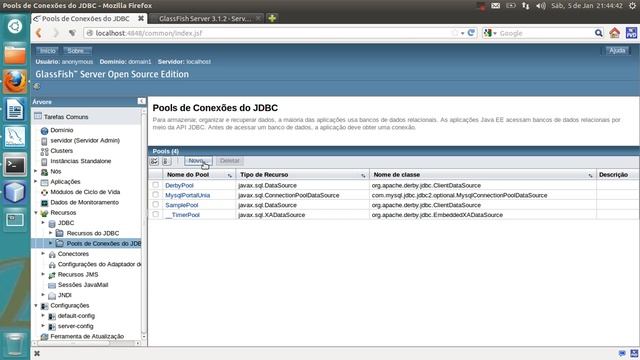
Task: Open network indicator in top panel
Action: (x=526, y=6)
